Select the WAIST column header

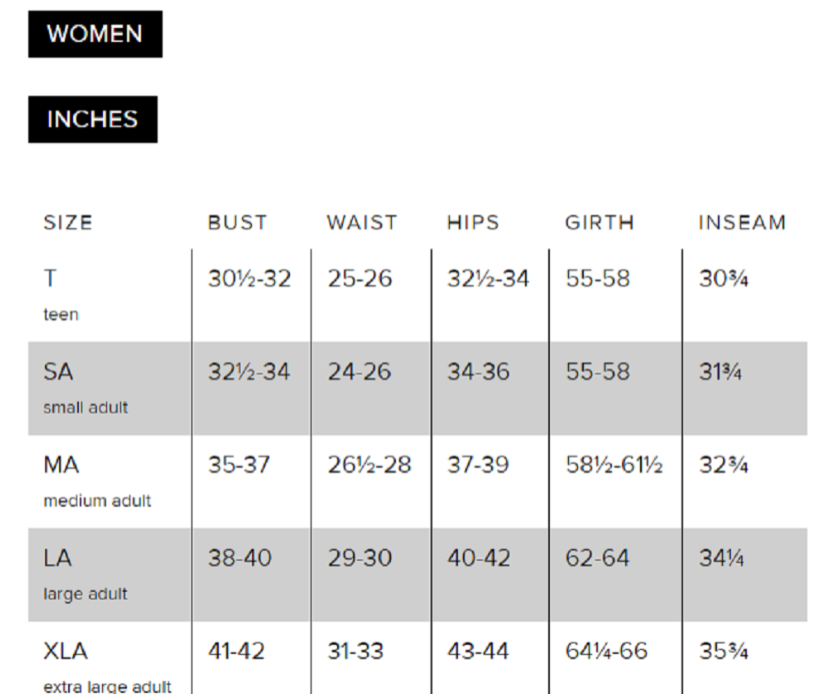click(x=362, y=223)
